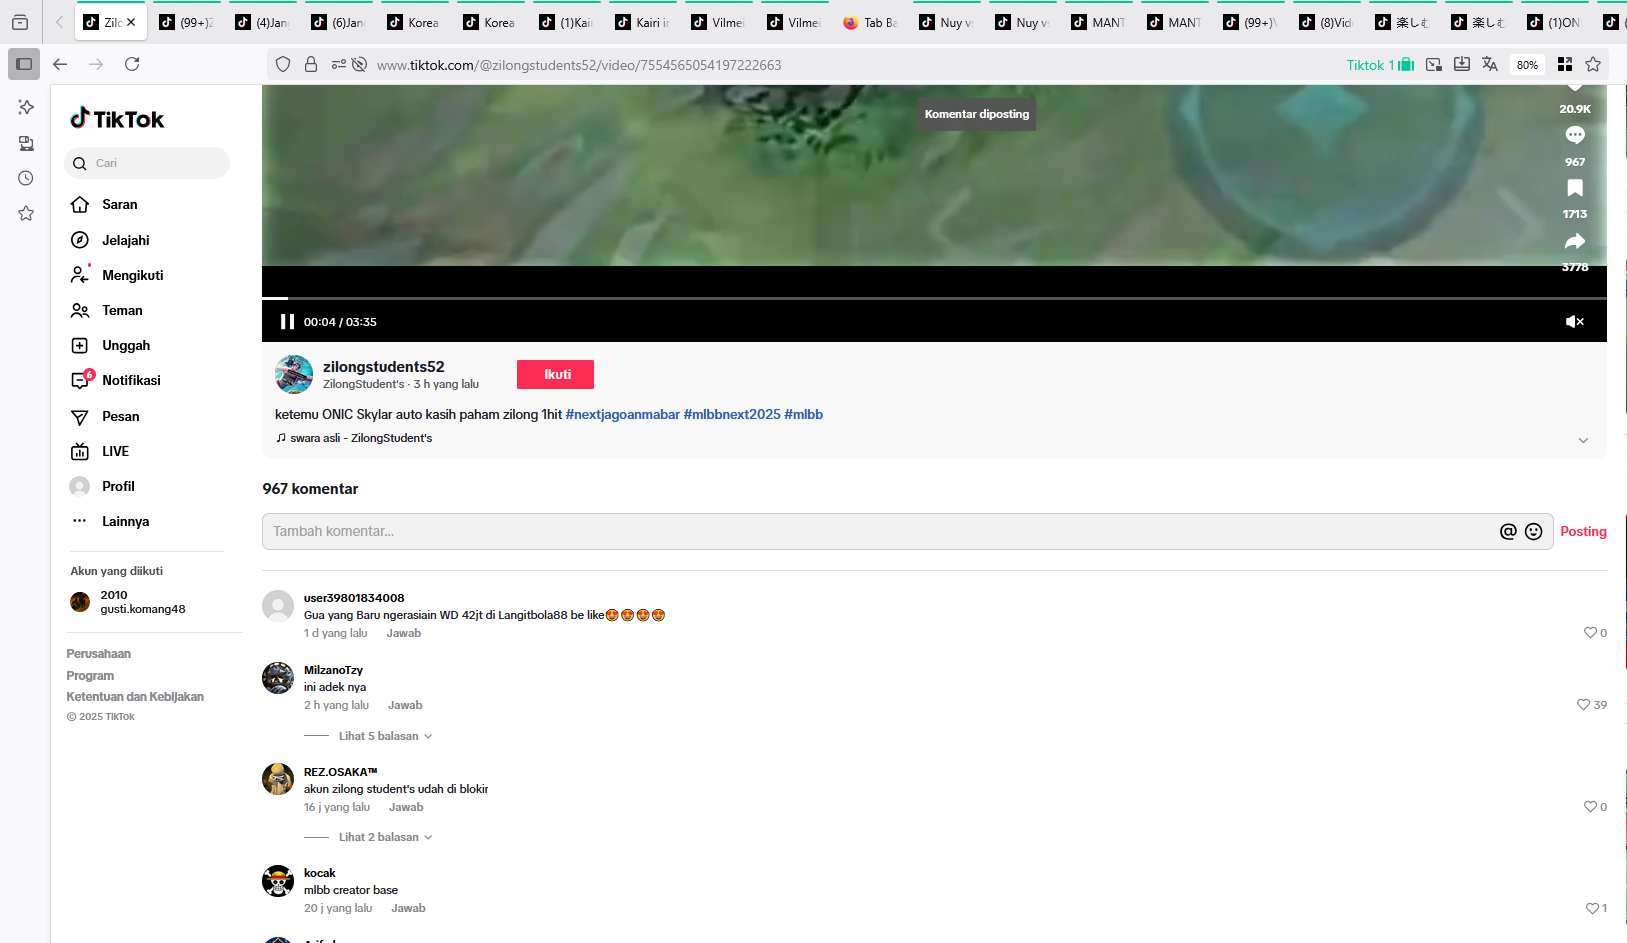Image resolution: width=1627 pixels, height=943 pixels.
Task: Open Pesan messages
Action: (x=105, y=416)
